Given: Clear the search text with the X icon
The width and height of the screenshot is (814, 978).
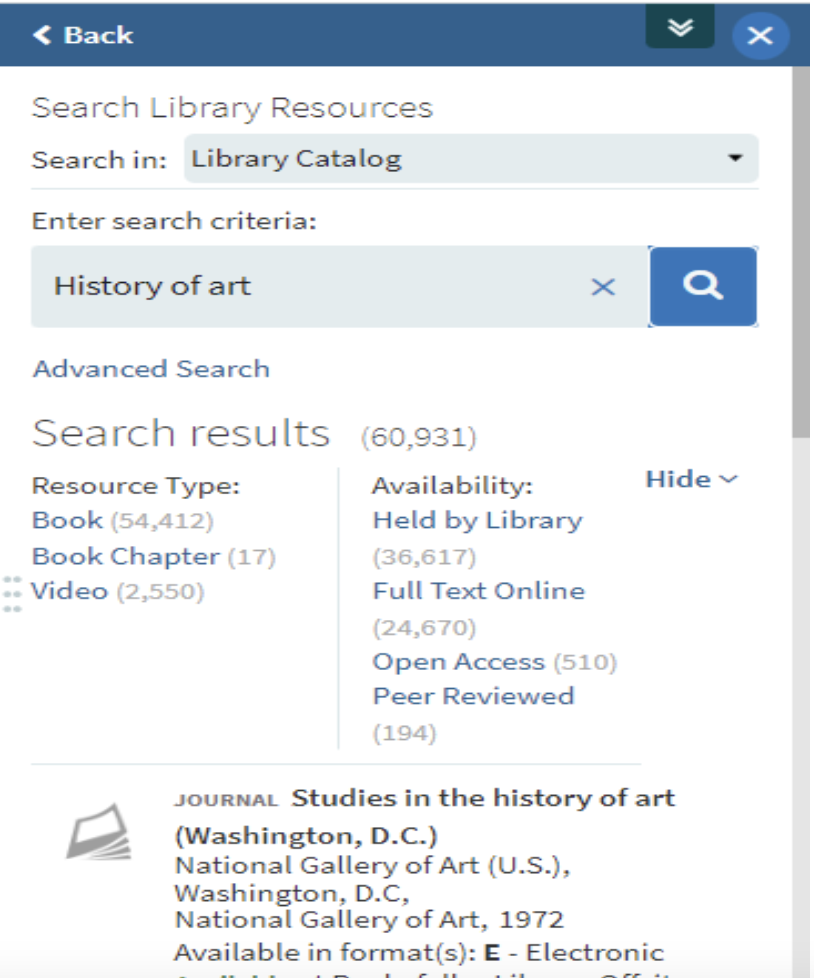Looking at the screenshot, I should tap(603, 287).
